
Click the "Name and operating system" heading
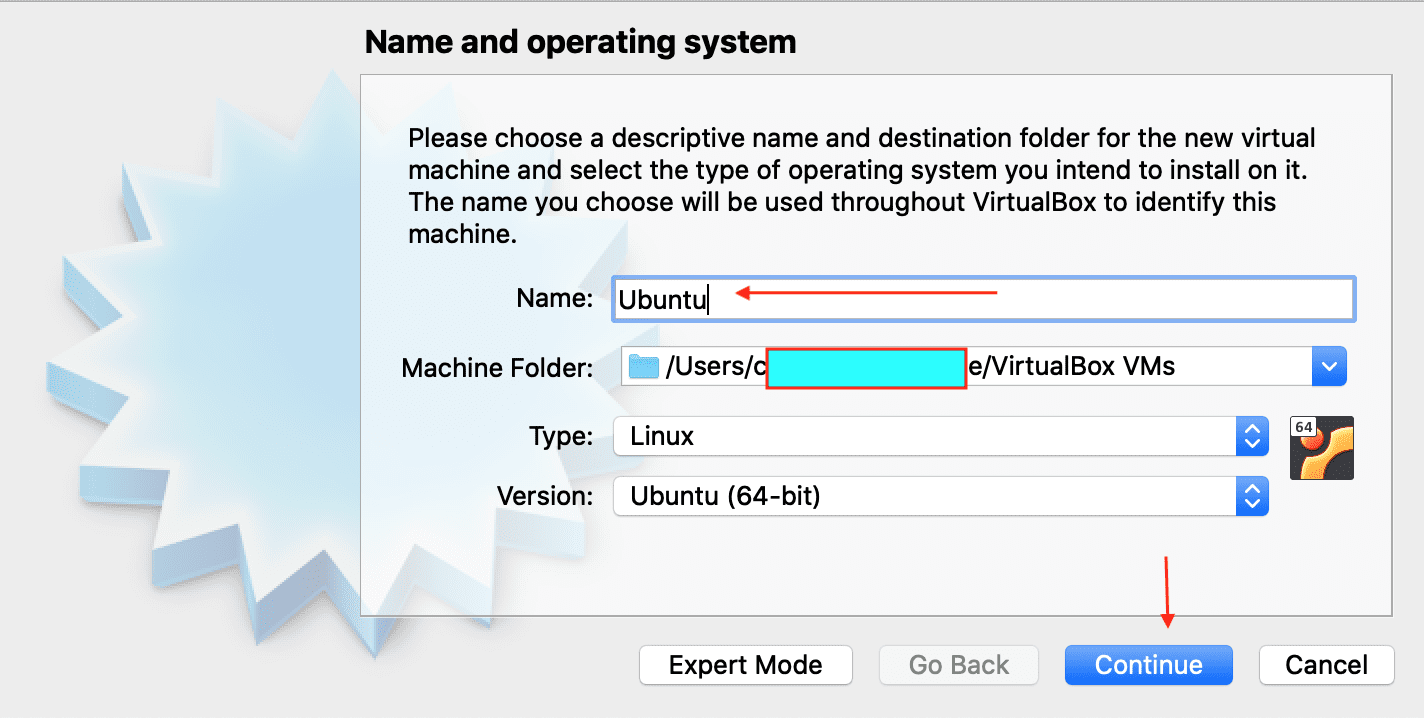580,42
